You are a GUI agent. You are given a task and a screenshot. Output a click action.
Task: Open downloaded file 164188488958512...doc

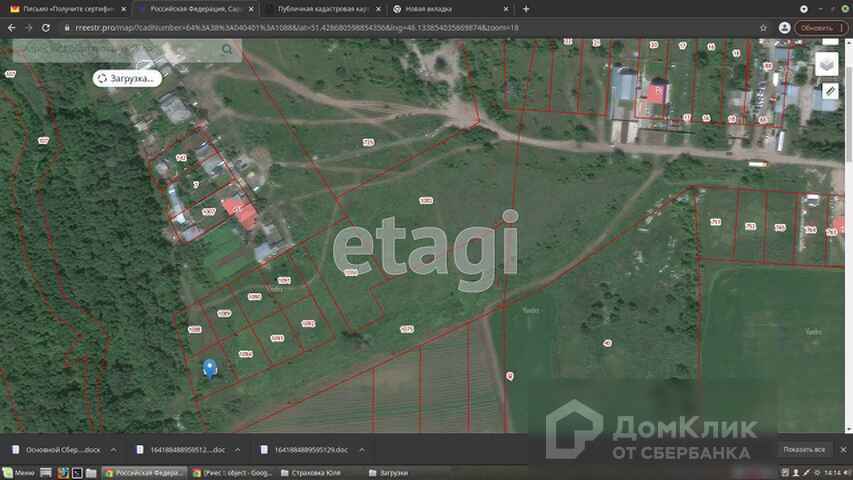point(181,450)
